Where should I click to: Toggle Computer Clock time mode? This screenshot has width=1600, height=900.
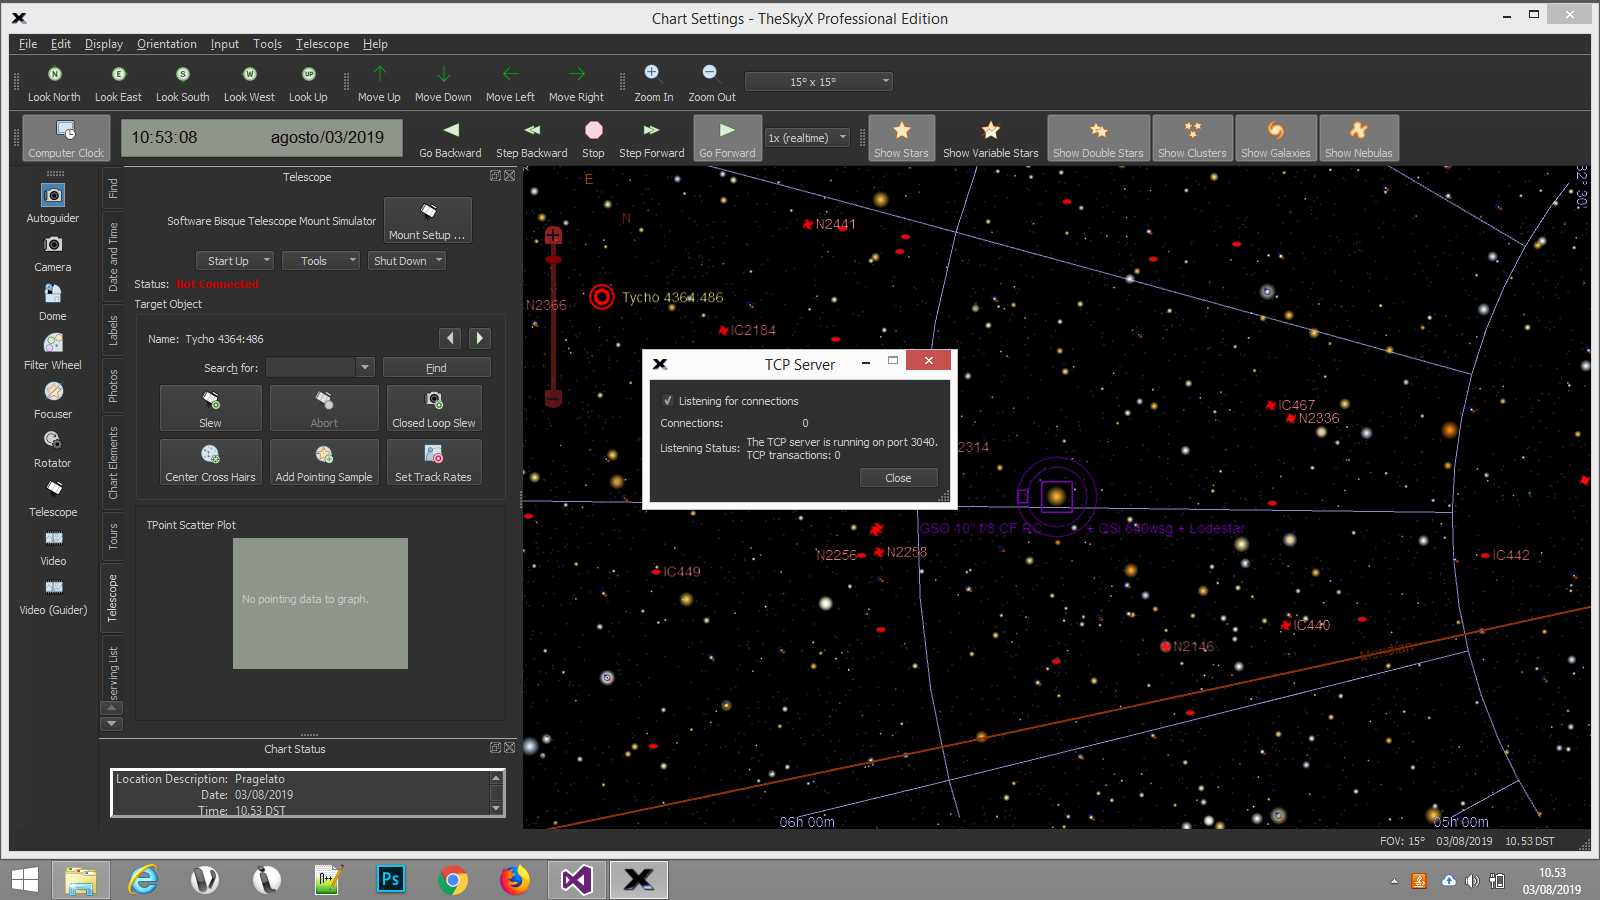click(66, 138)
